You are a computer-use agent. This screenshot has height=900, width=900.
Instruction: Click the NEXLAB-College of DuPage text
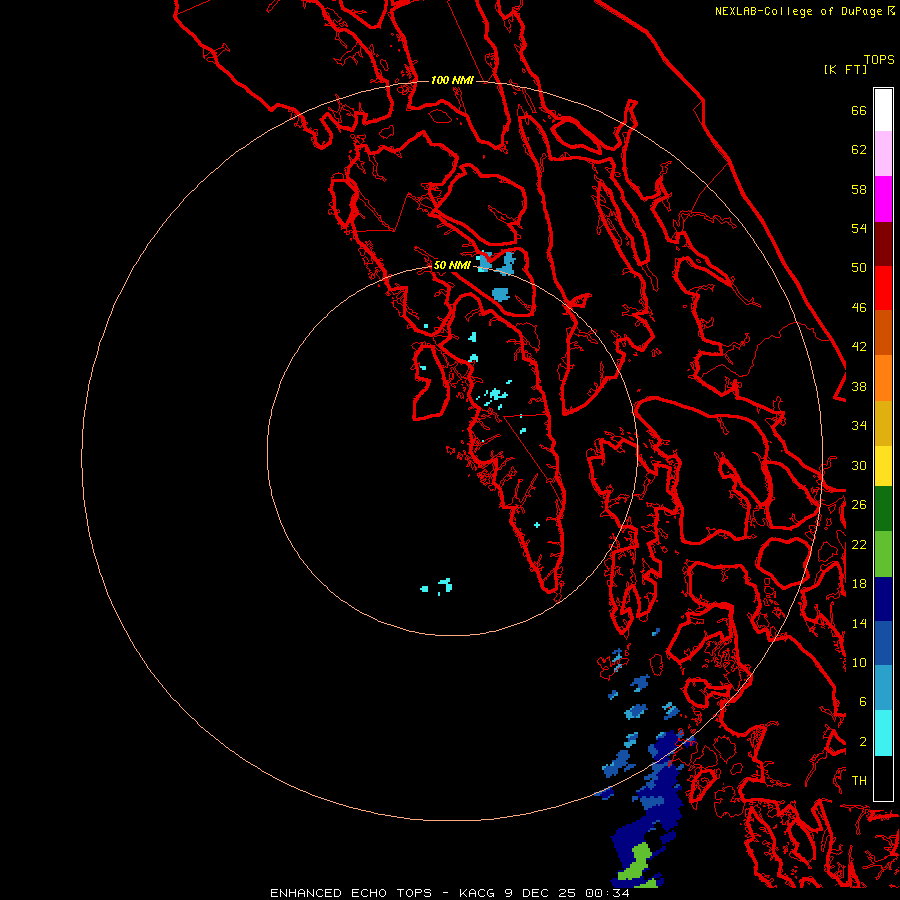[799, 11]
